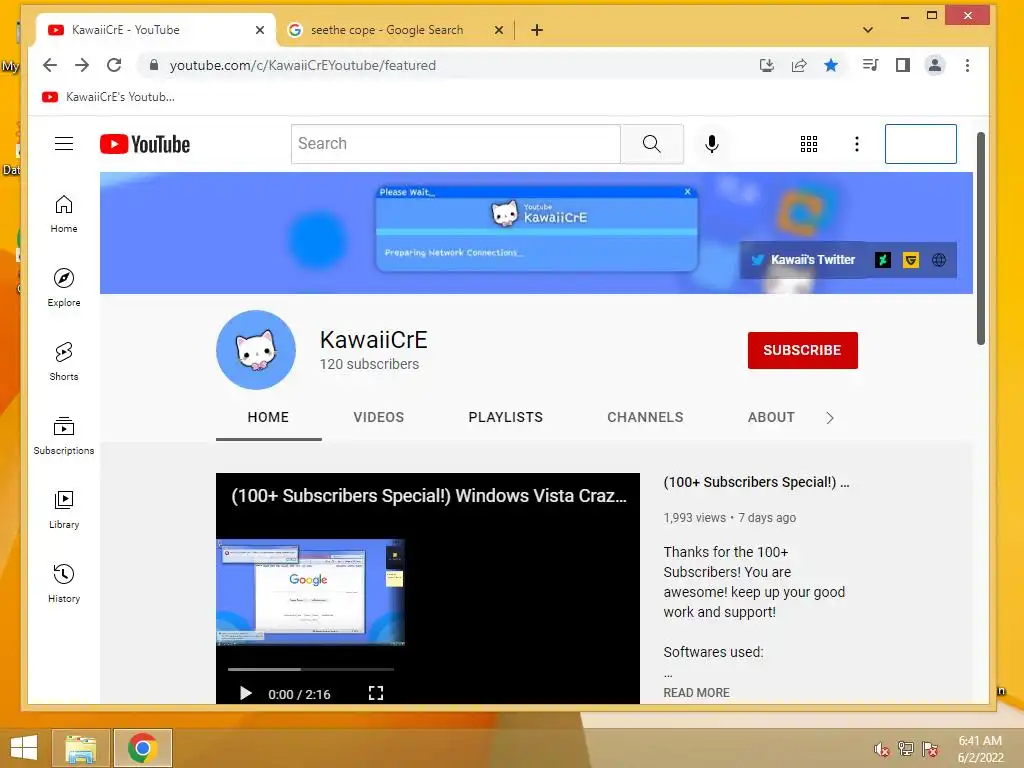Image resolution: width=1024 pixels, height=768 pixels.
Task: Open the DeviantArt icon link on banner
Action: (883, 260)
